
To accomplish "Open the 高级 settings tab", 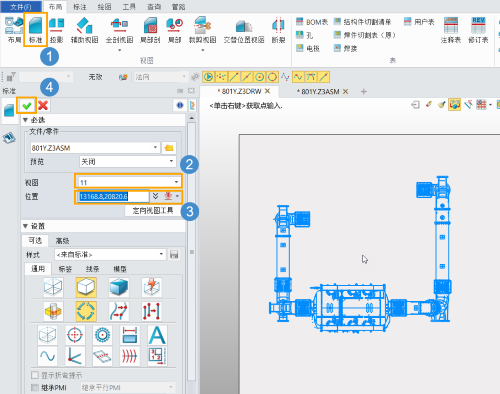I will (x=62, y=240).
